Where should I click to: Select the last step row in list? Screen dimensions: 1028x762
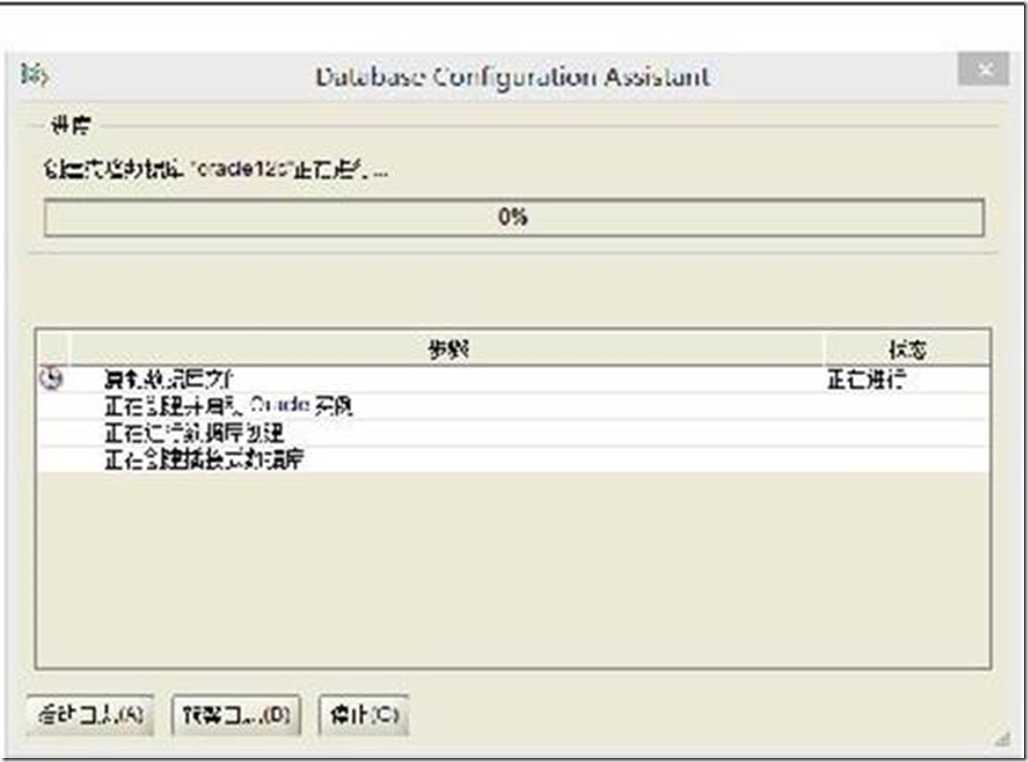pyautogui.click(x=513, y=460)
